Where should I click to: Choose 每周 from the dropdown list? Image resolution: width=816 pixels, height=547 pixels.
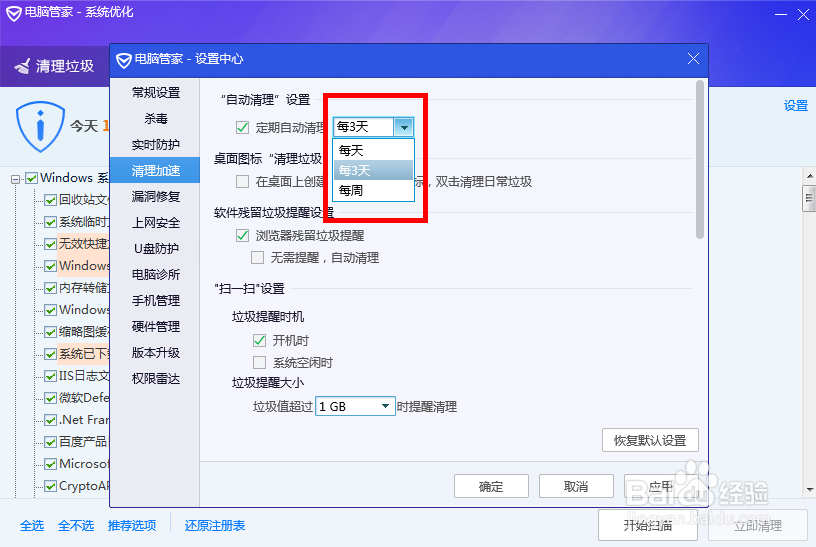pos(374,190)
